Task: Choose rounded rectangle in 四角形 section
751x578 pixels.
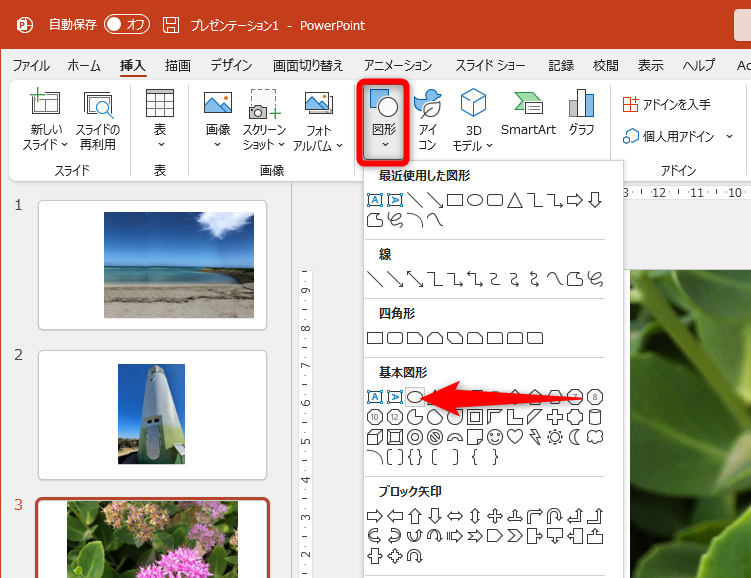Action: (x=395, y=338)
